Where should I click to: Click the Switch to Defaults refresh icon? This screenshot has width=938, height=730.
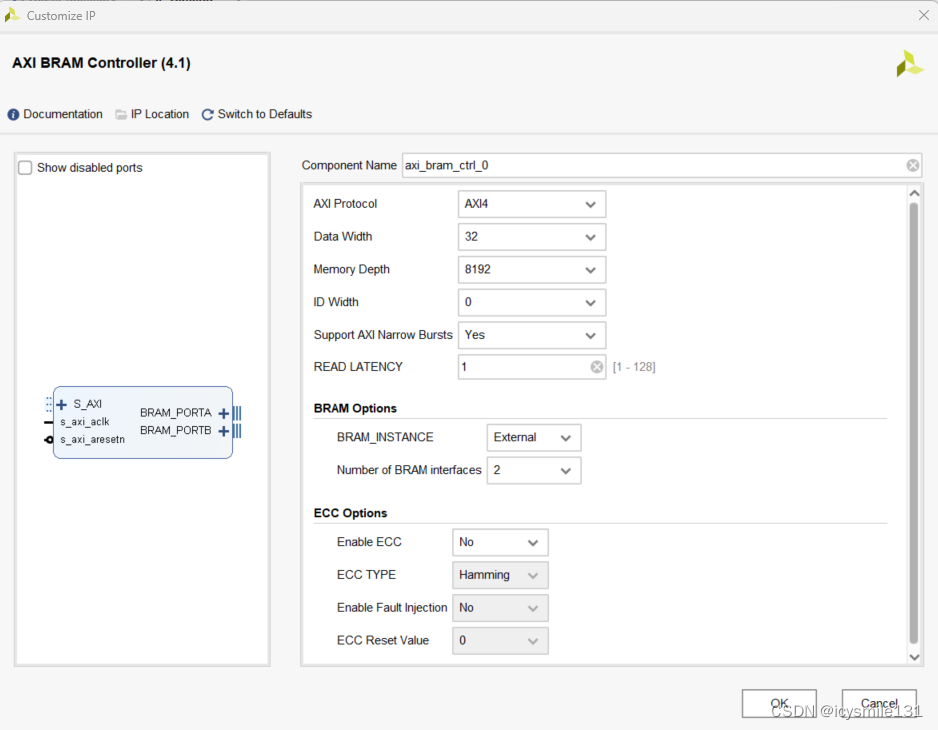pyautogui.click(x=208, y=114)
